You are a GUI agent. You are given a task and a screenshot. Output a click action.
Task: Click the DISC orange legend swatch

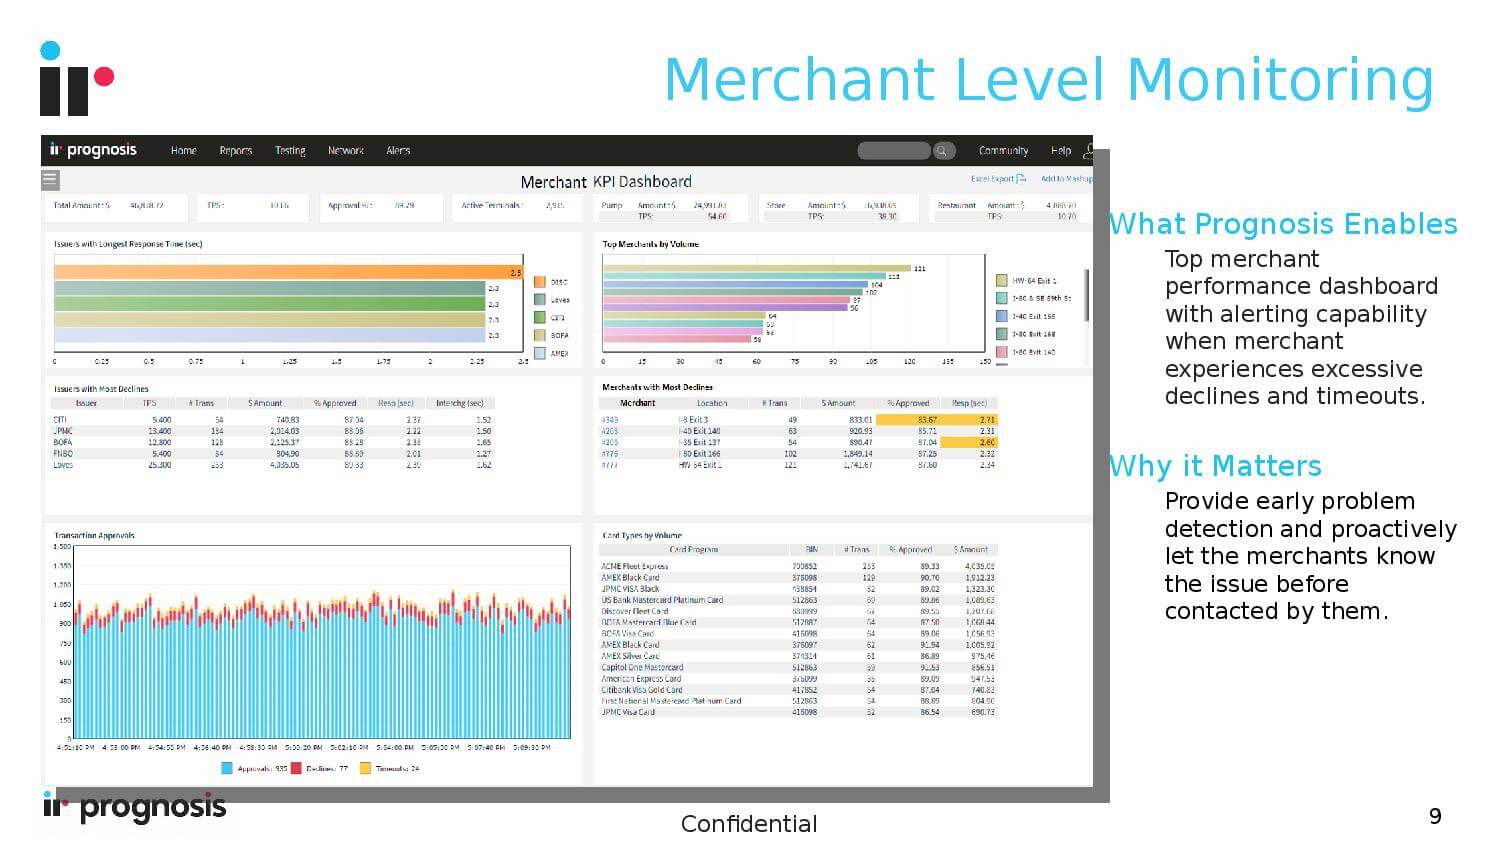coord(540,282)
